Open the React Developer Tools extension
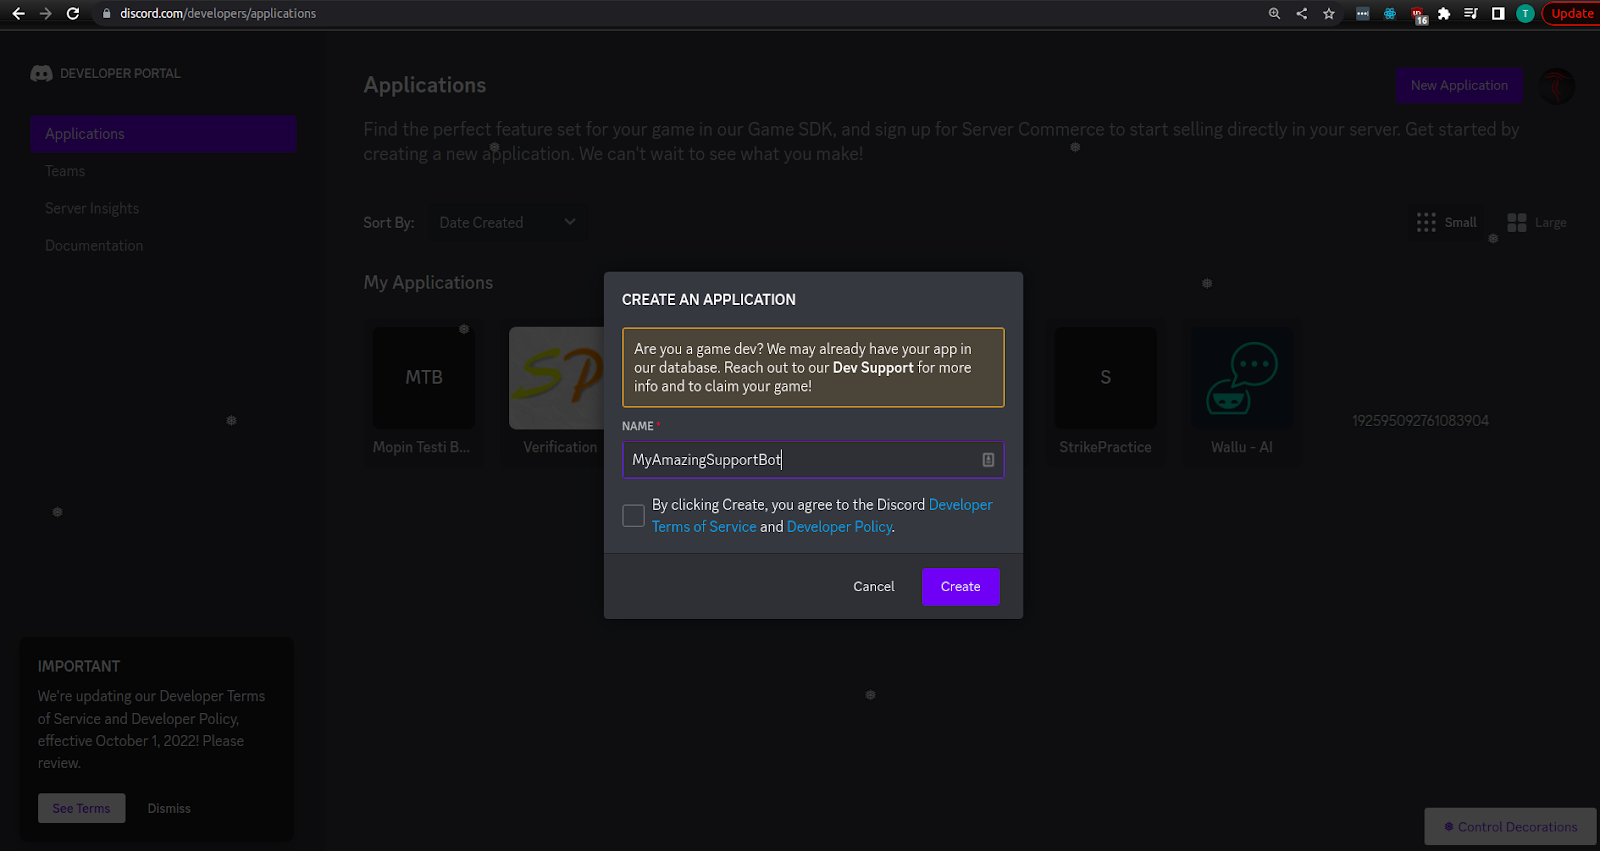The image size is (1600, 851). (1389, 13)
